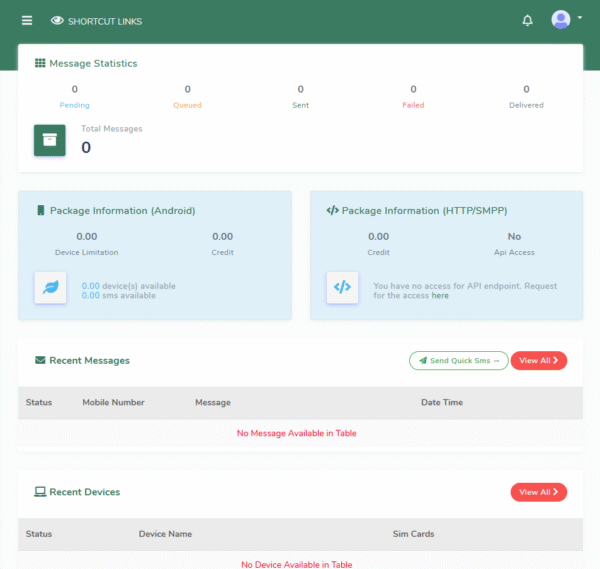Click the Delivered statistic label
The width and height of the screenshot is (600, 569).
526,105
